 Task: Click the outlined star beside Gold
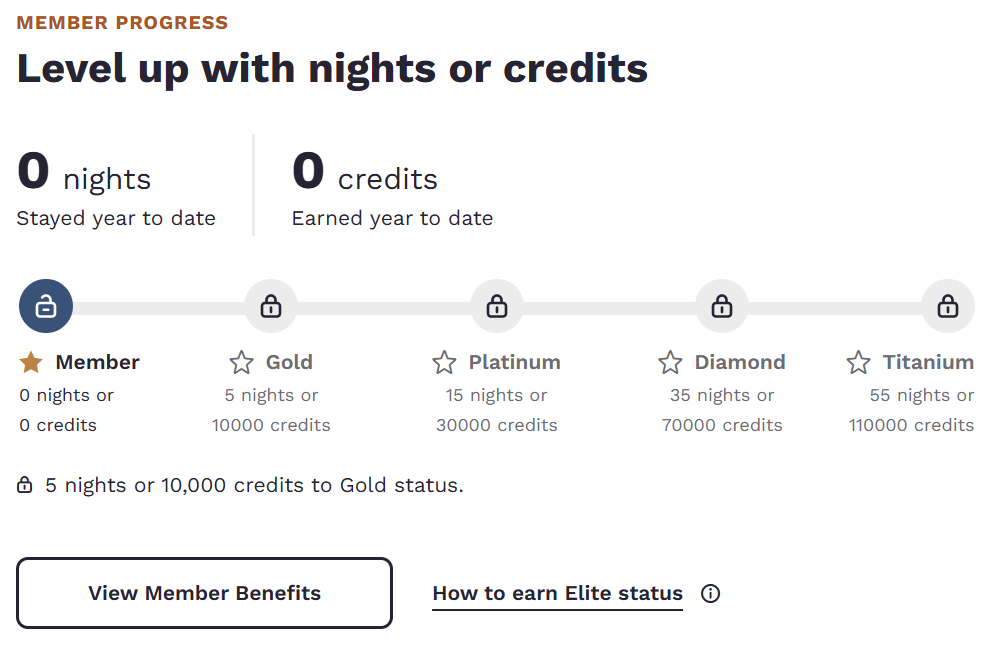click(241, 362)
